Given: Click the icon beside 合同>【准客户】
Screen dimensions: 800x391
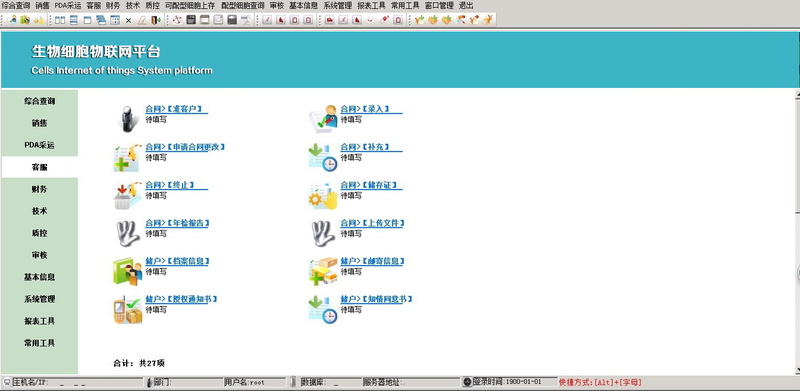Looking at the screenshot, I should (127, 119).
